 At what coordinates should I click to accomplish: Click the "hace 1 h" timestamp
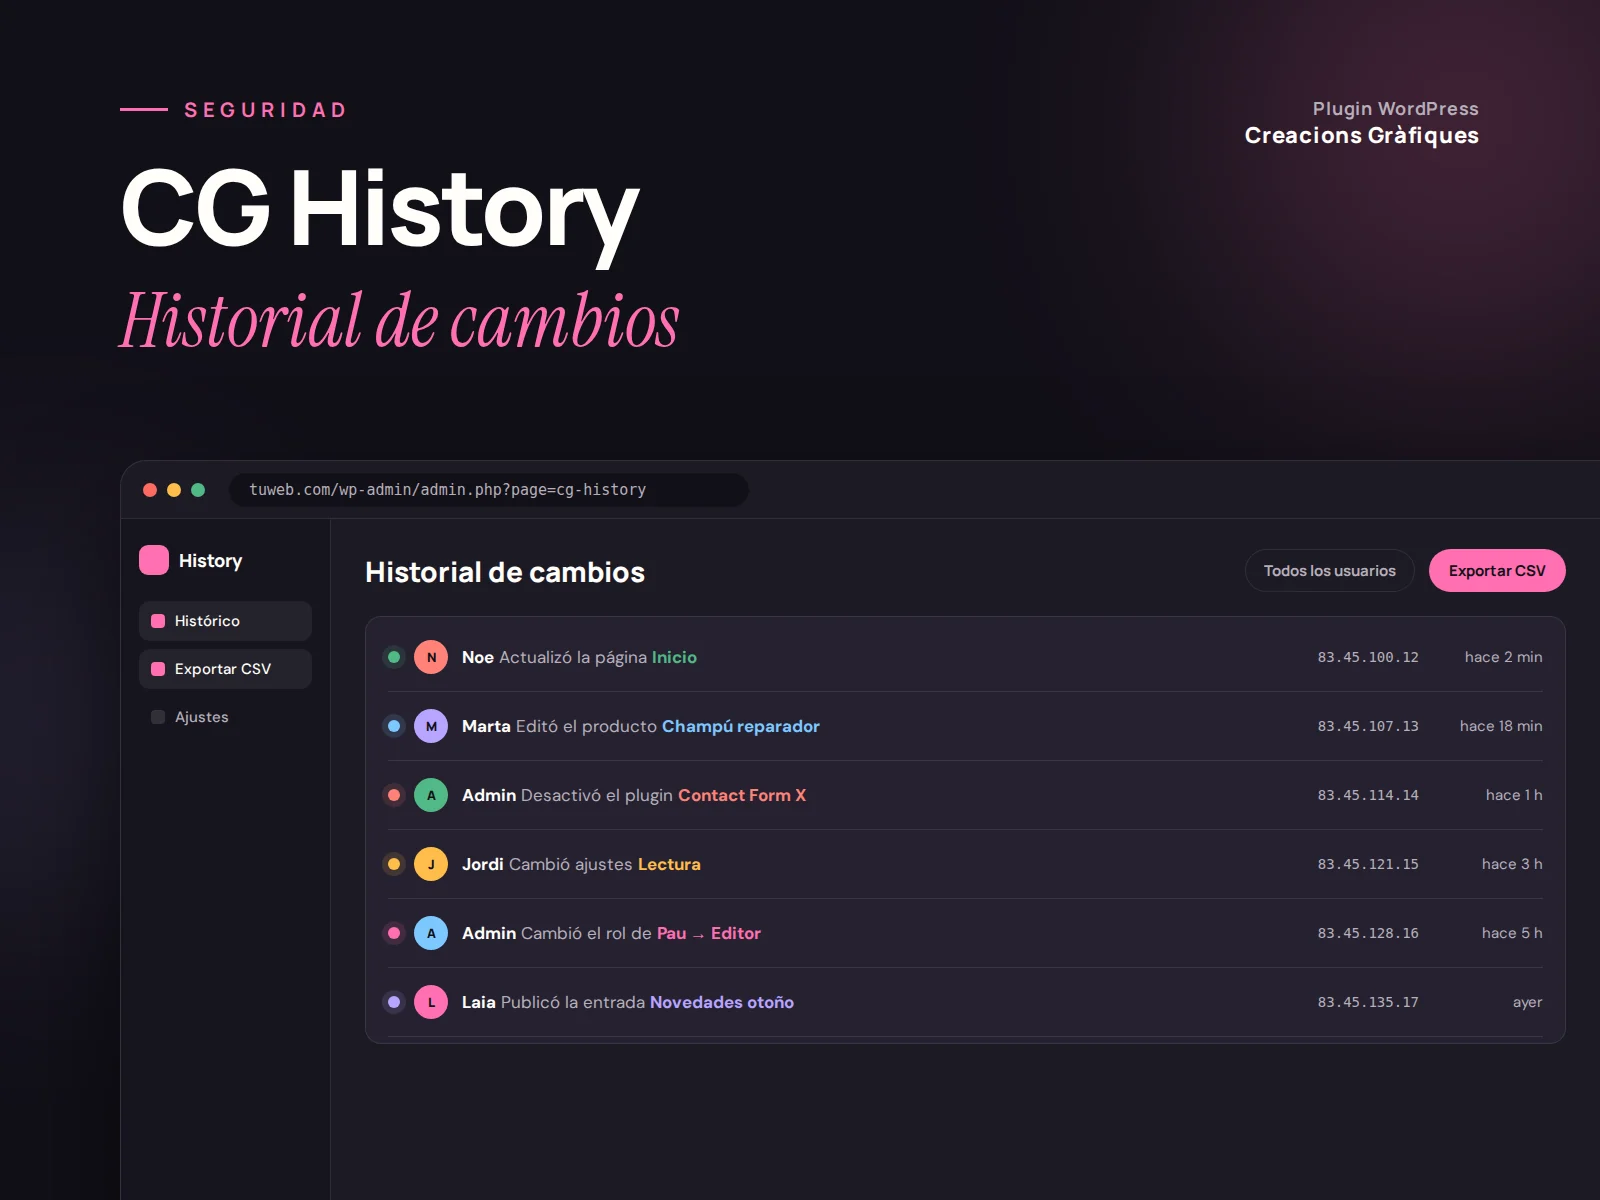point(1514,795)
